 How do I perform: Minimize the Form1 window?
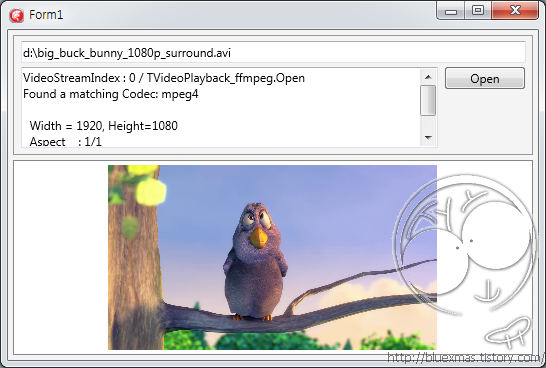451,11
